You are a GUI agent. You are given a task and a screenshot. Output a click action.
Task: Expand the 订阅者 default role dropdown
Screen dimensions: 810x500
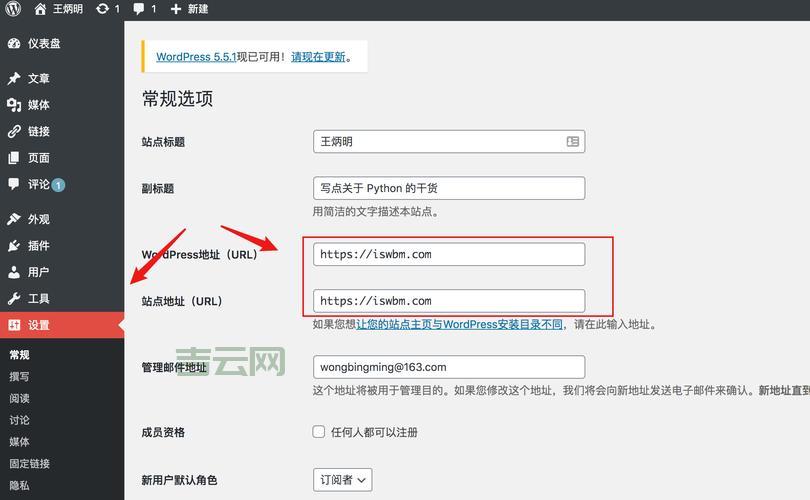342,480
